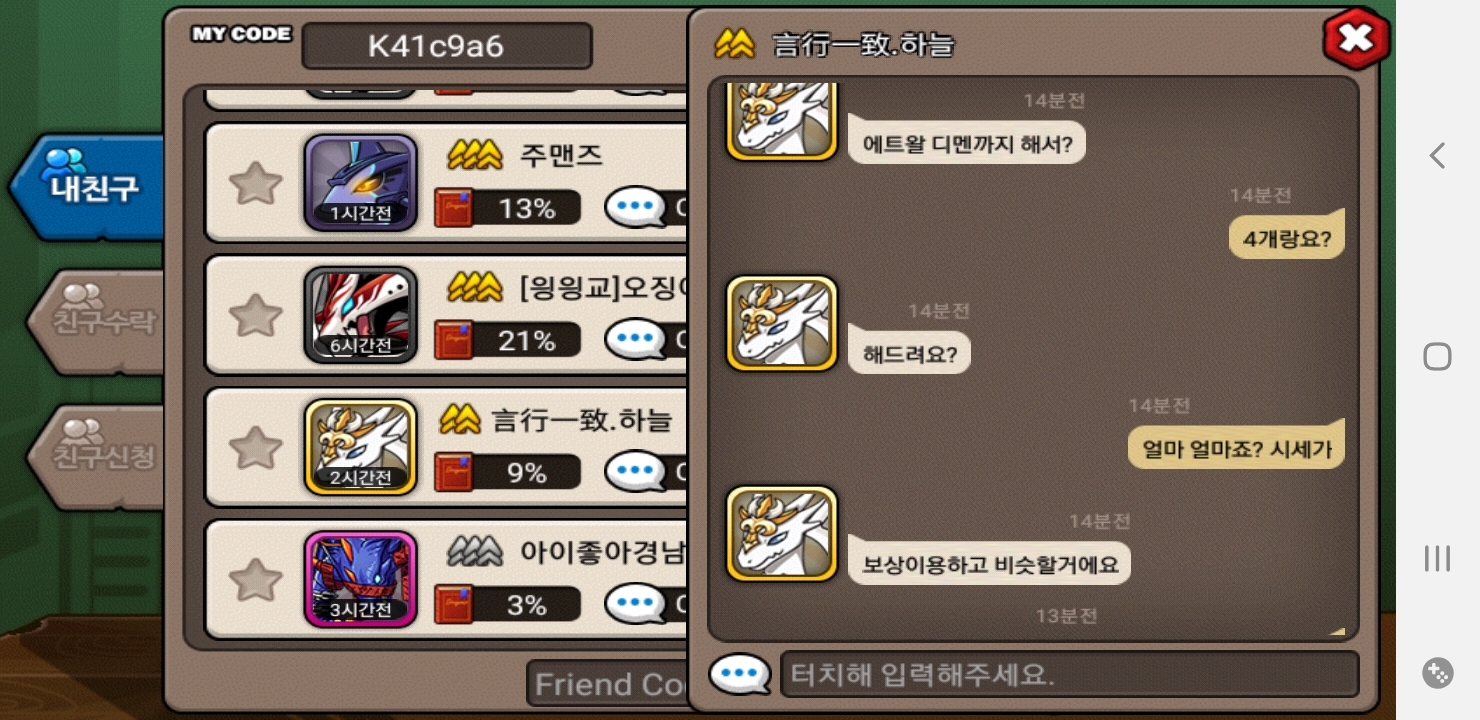The width and height of the screenshot is (1480, 720).
Task: Toggle favorite star for [잉잉교]오징어
Action: [x=256, y=315]
